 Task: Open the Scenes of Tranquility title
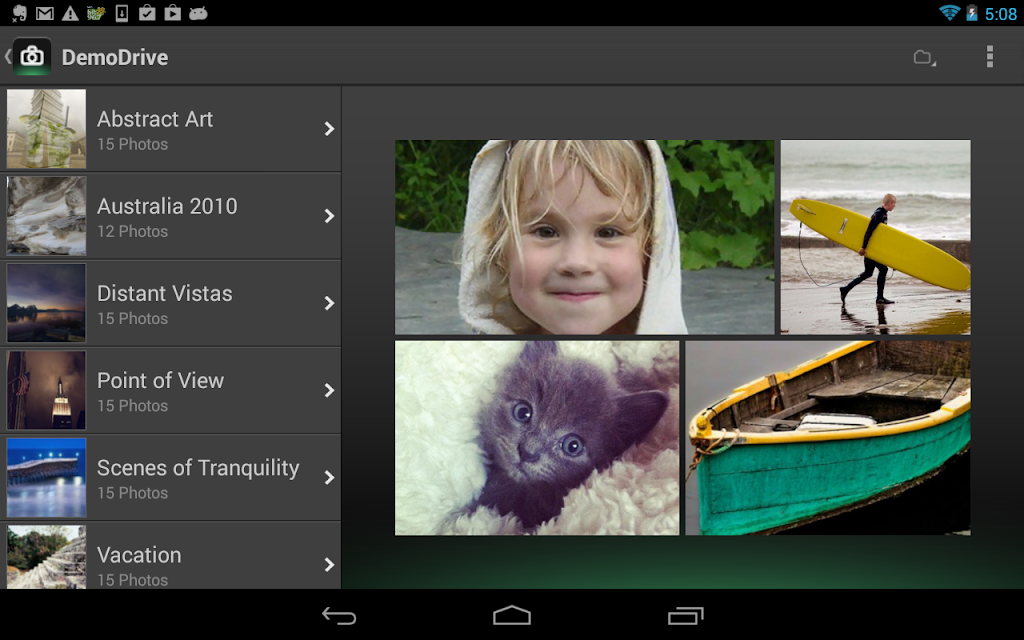tap(198, 468)
